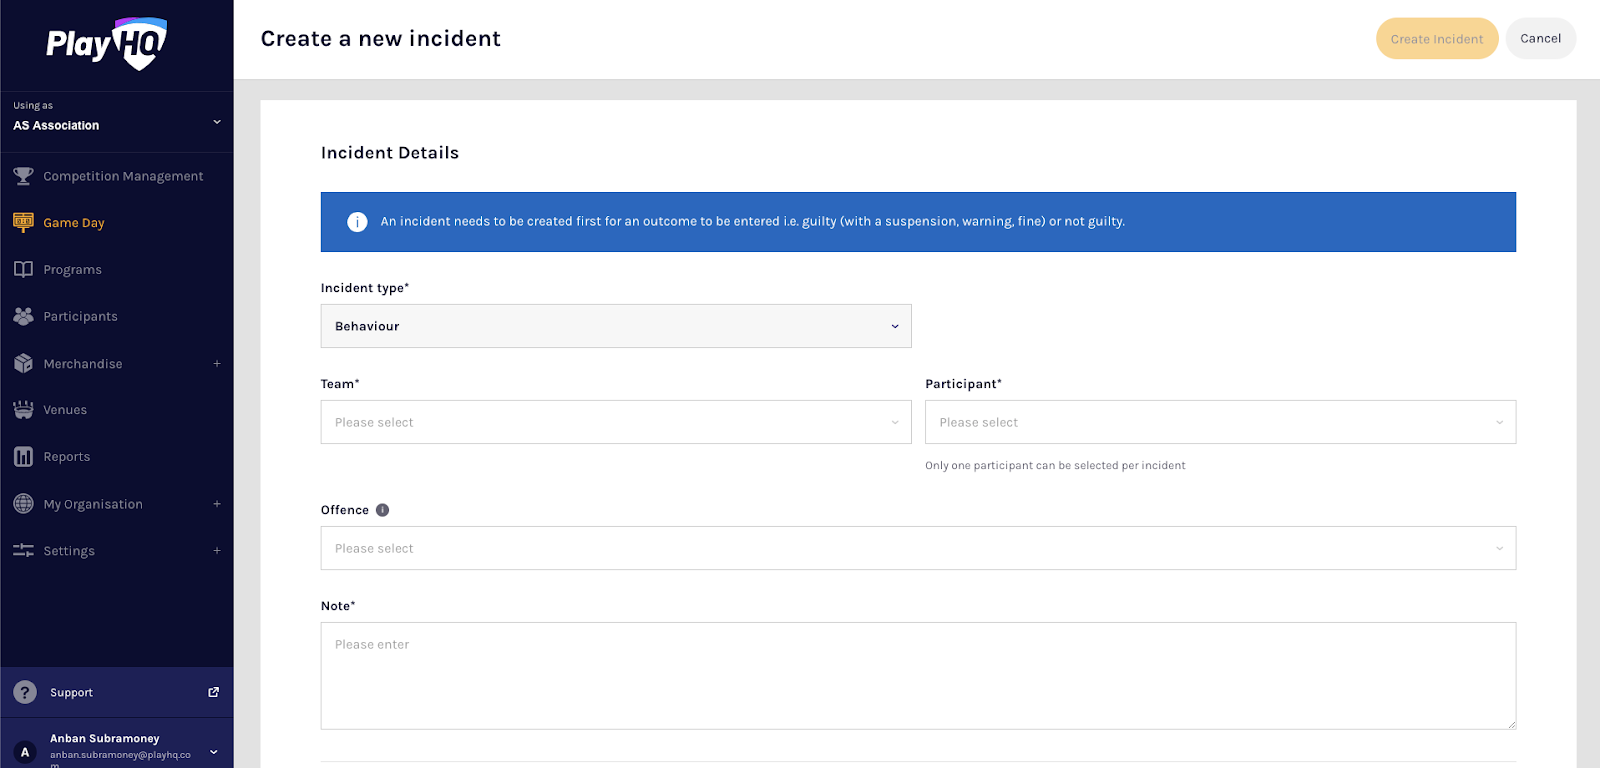The width and height of the screenshot is (1600, 768).
Task: Open the Incident type dropdown
Action: coord(615,326)
